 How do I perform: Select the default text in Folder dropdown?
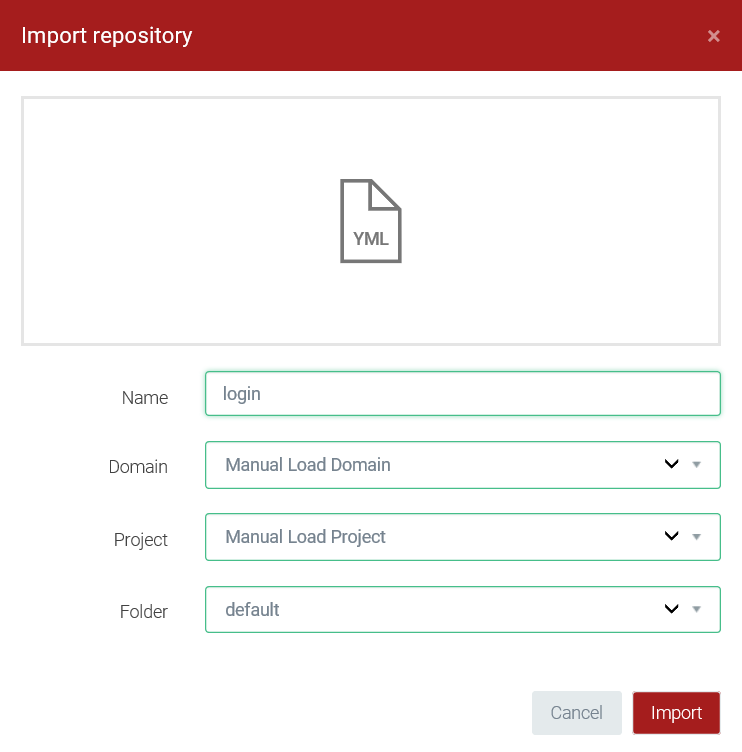click(x=252, y=609)
